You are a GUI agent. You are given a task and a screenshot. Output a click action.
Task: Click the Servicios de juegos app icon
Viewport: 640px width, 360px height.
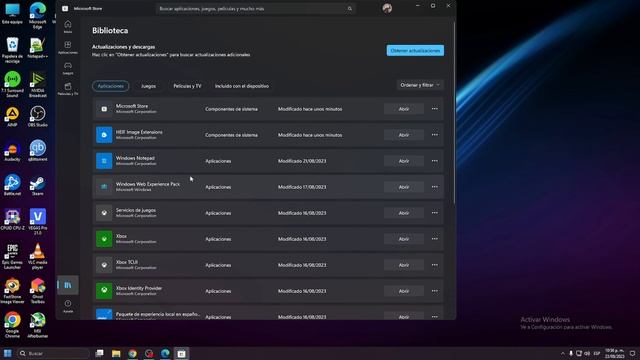click(104, 213)
